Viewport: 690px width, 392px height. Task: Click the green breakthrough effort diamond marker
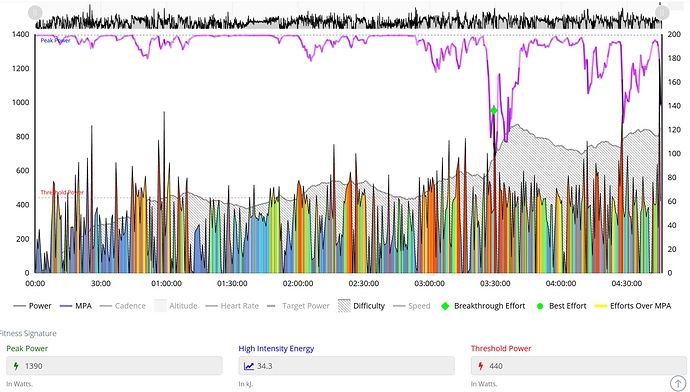tap(494, 110)
